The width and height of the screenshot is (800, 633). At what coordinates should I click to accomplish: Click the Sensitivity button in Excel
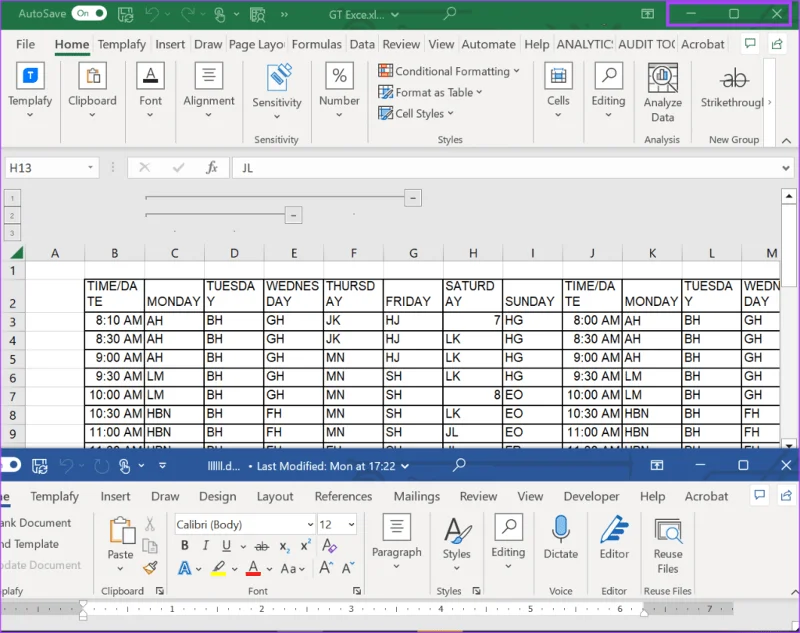coord(277,92)
